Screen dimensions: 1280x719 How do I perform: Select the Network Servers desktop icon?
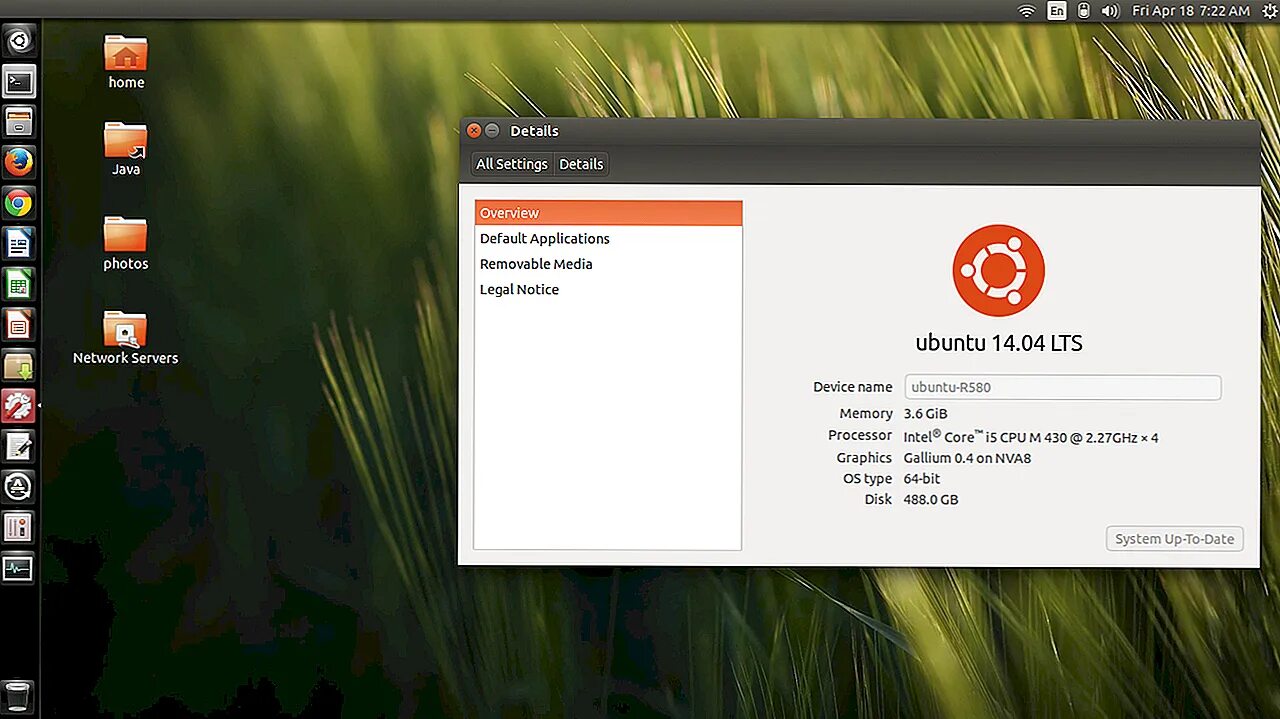[x=126, y=337]
